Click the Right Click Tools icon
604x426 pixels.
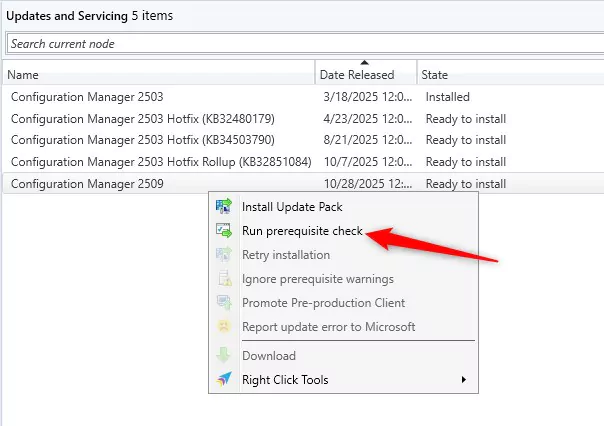[224, 379]
